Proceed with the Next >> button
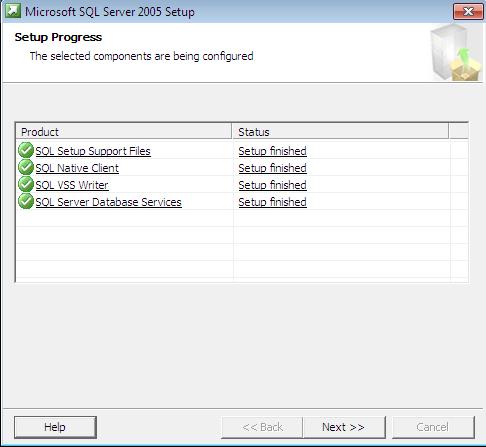Viewport: 486px width, 447px height. coord(343,427)
